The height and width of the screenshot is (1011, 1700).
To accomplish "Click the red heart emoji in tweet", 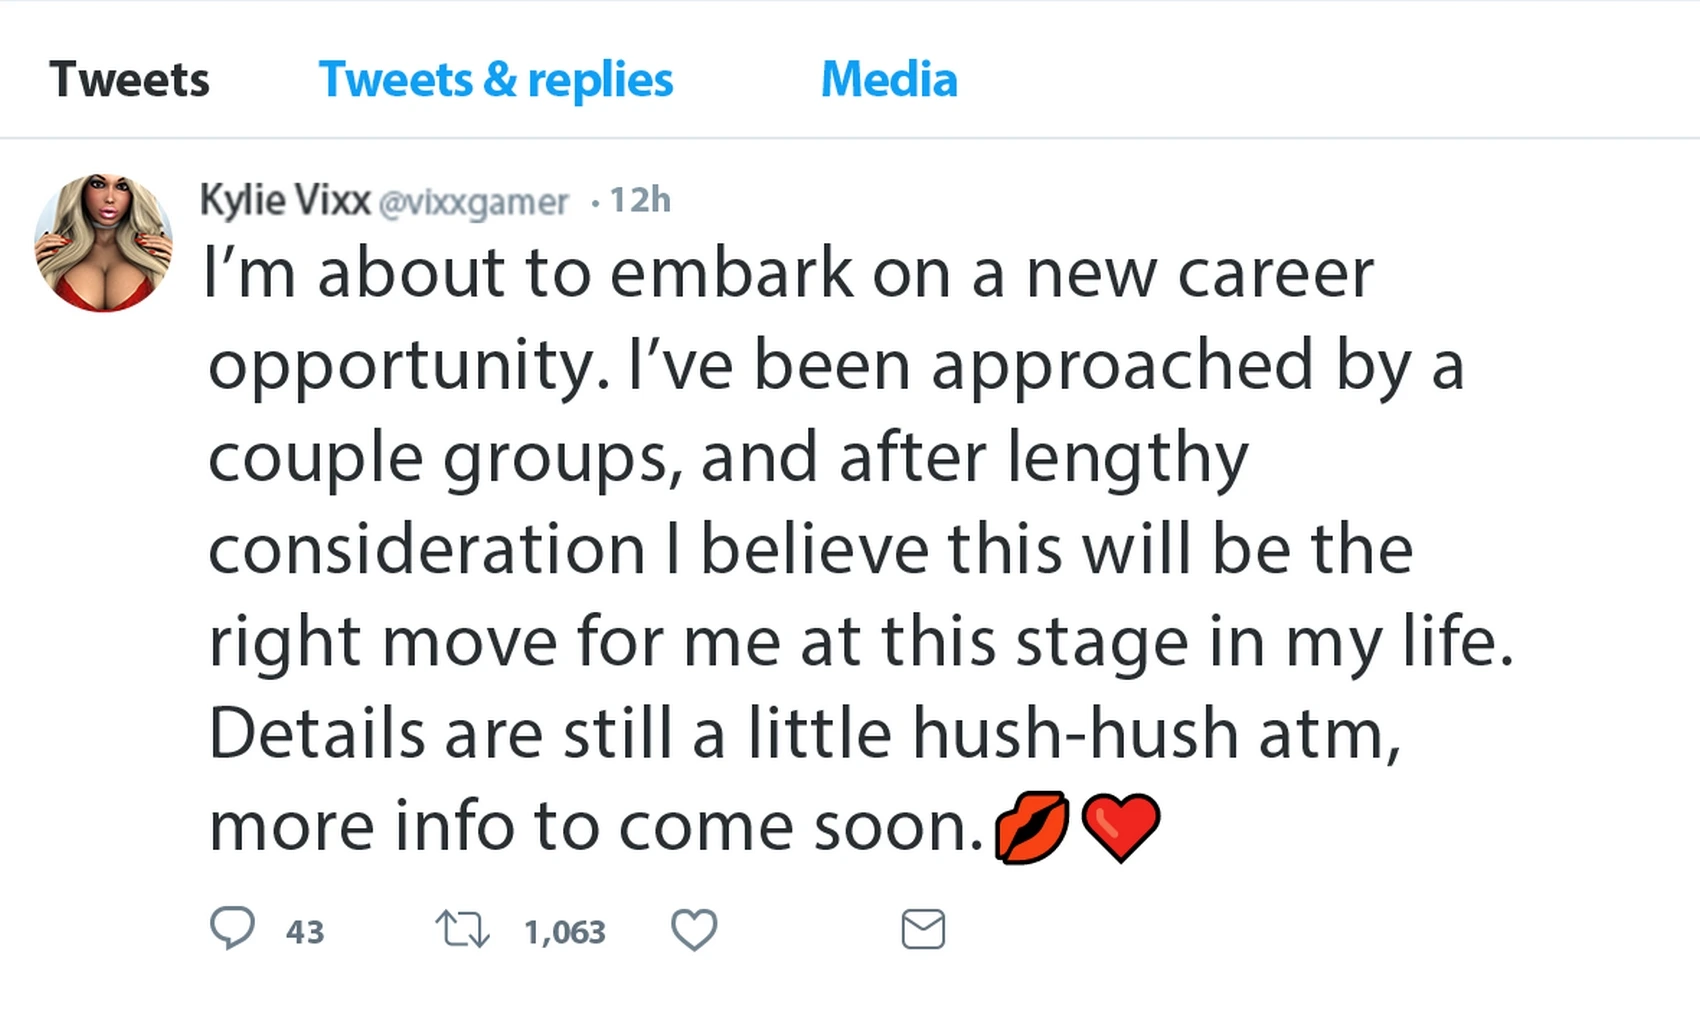I will (1121, 827).
